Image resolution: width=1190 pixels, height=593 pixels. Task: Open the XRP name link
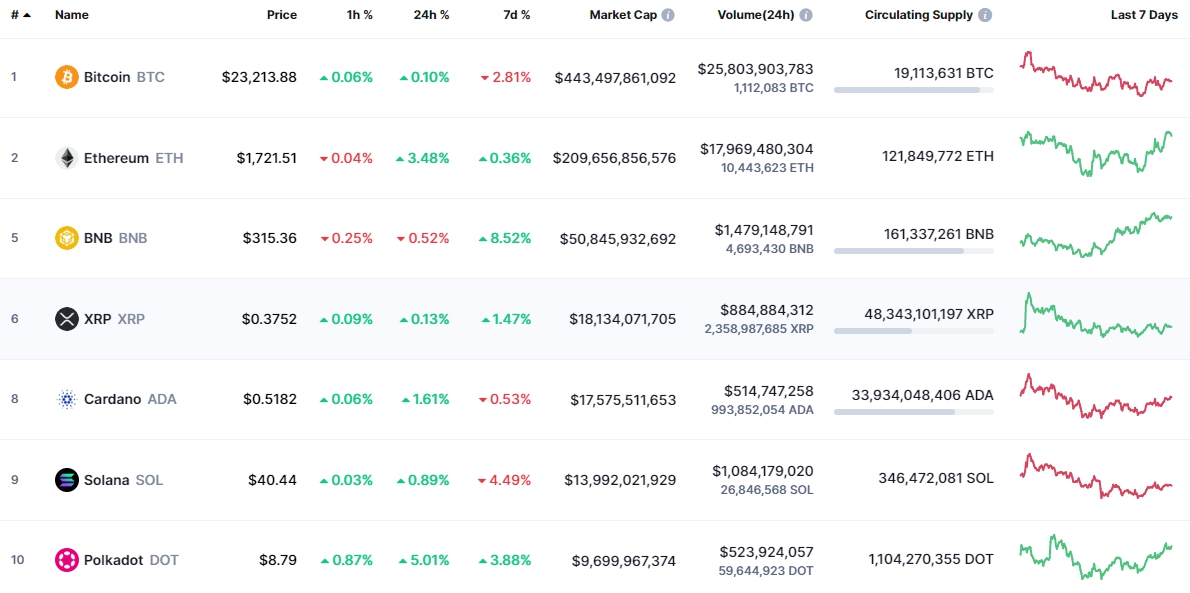click(114, 319)
